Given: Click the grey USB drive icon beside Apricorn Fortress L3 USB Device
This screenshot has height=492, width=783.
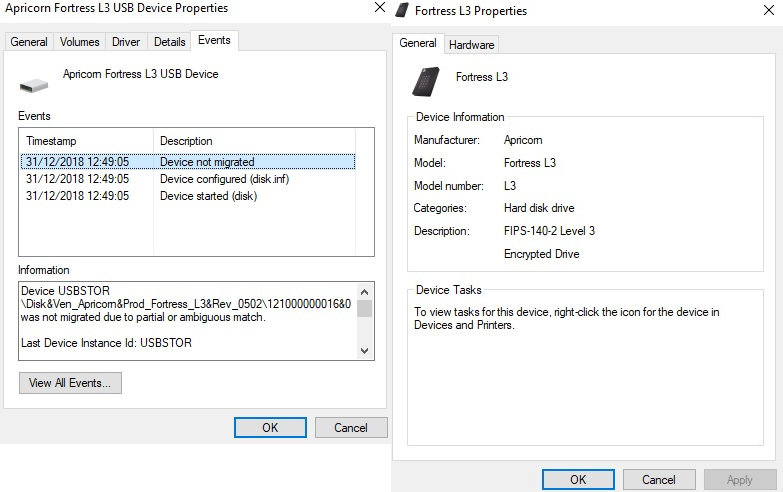Looking at the screenshot, I should click(x=34, y=86).
